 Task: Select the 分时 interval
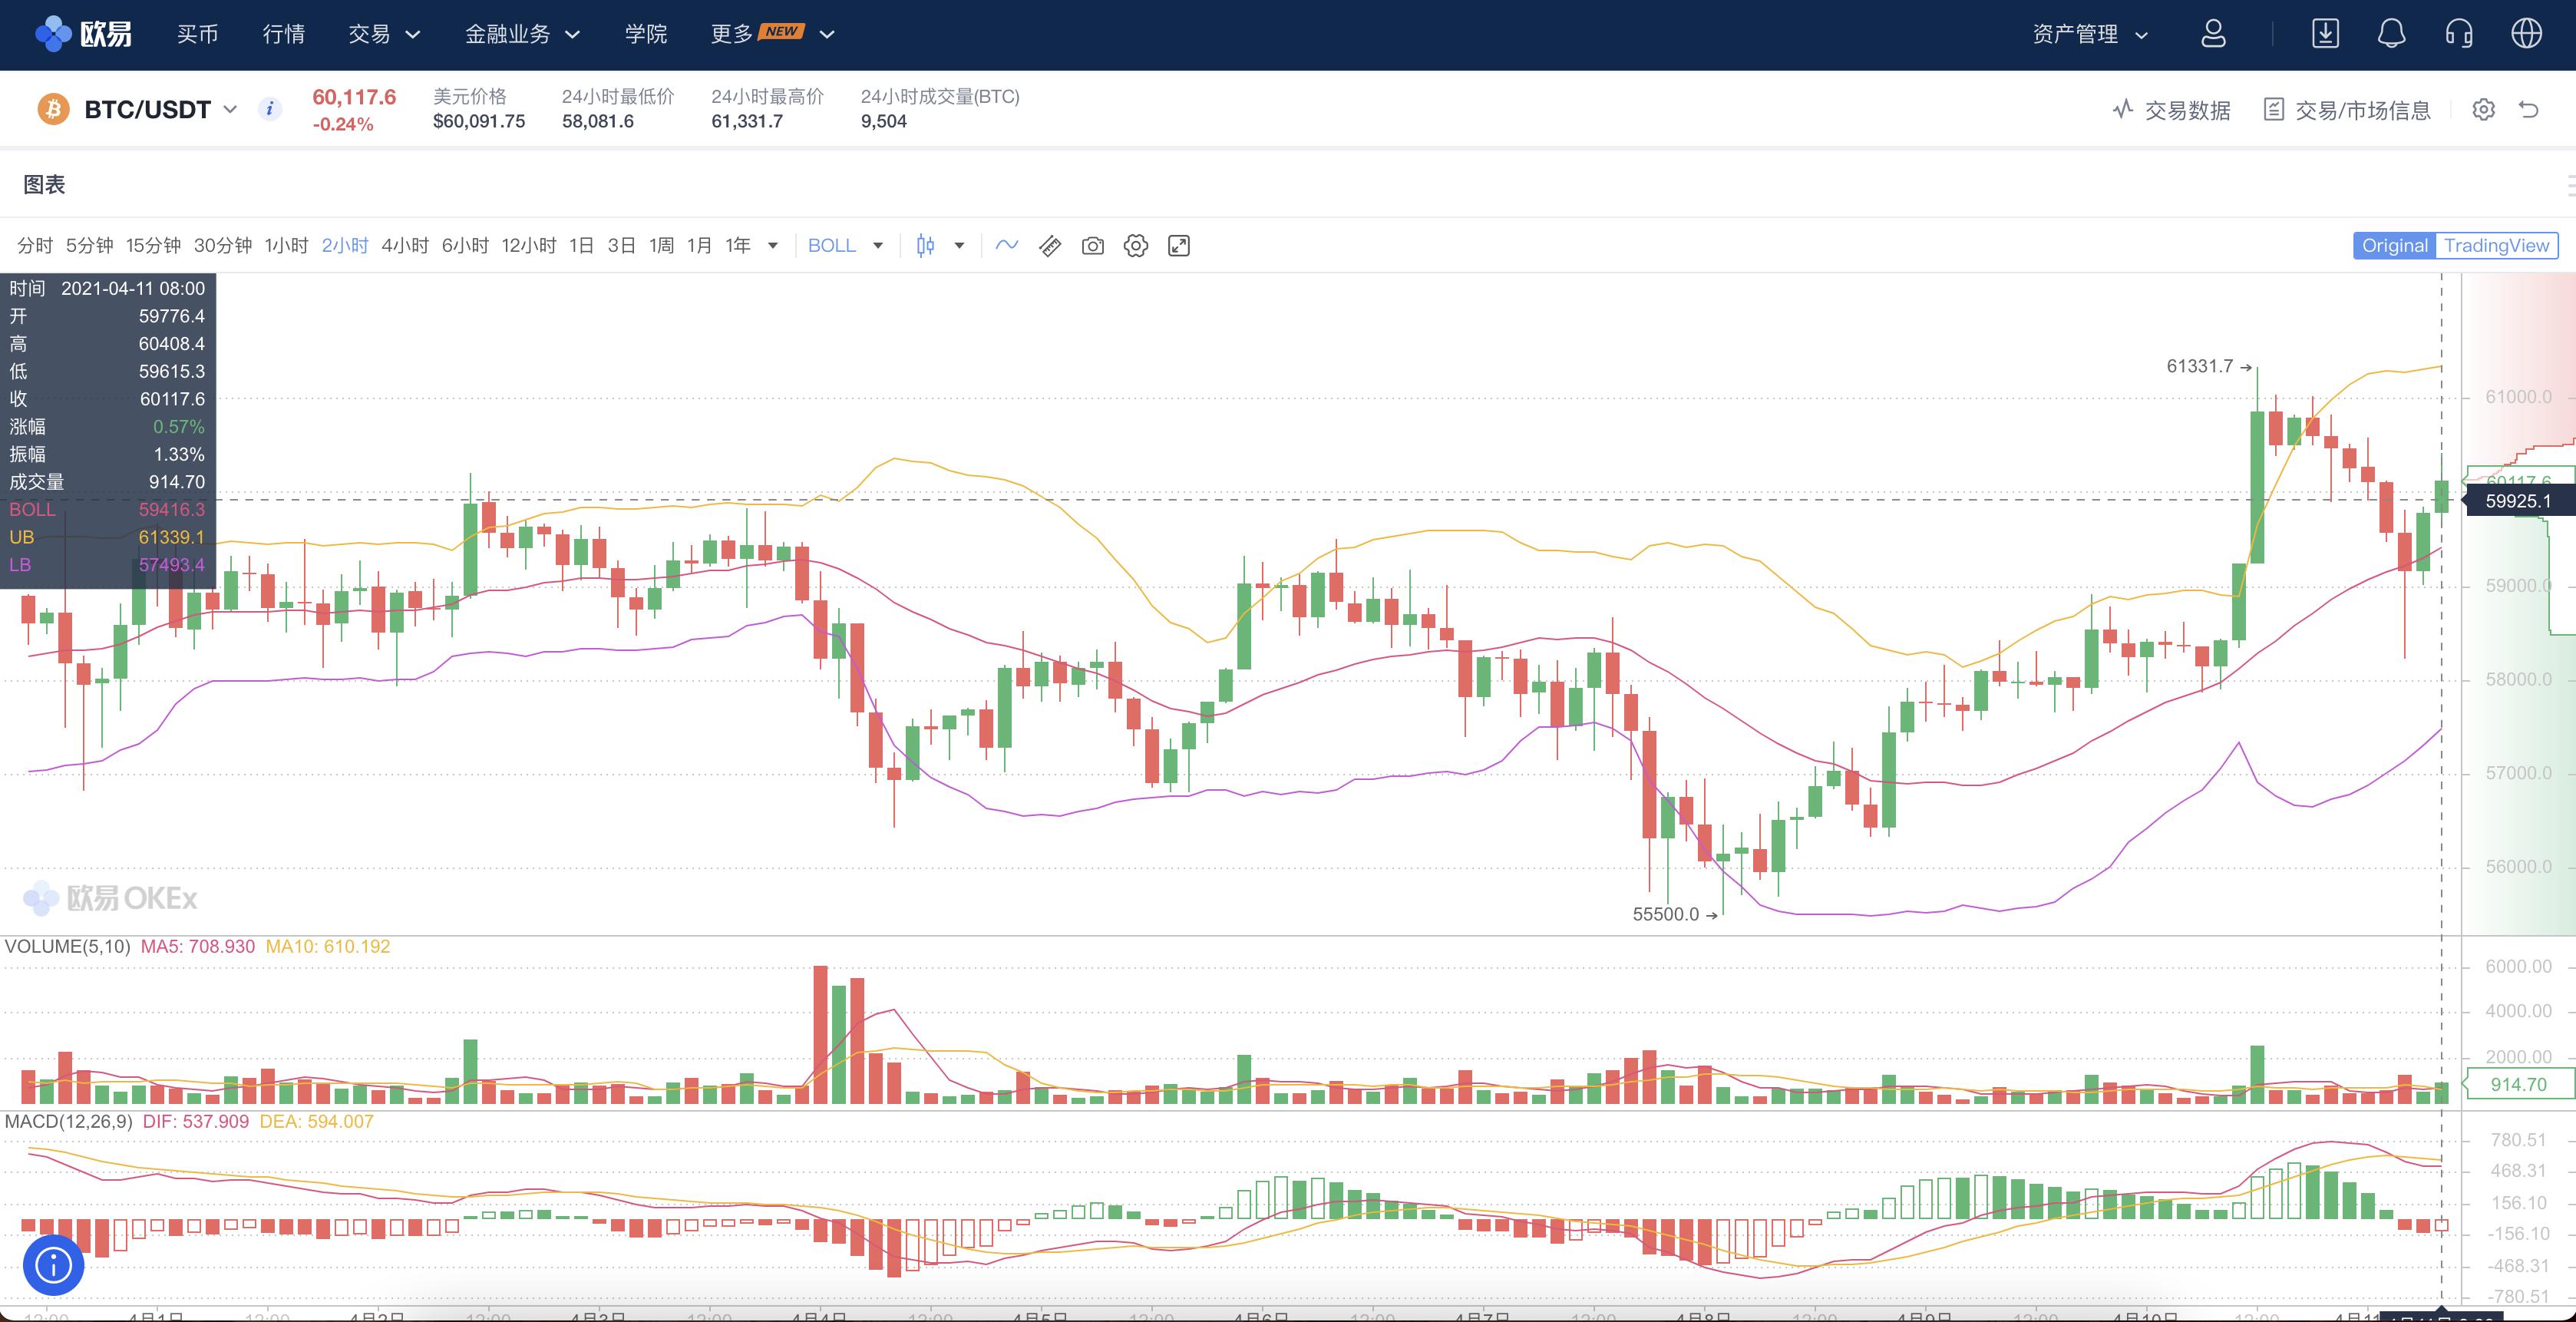coord(35,246)
